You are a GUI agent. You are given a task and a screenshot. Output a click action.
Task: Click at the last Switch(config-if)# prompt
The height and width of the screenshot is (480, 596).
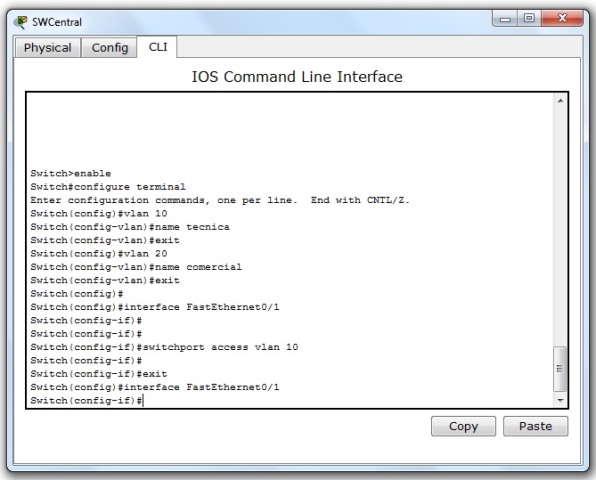(87, 401)
